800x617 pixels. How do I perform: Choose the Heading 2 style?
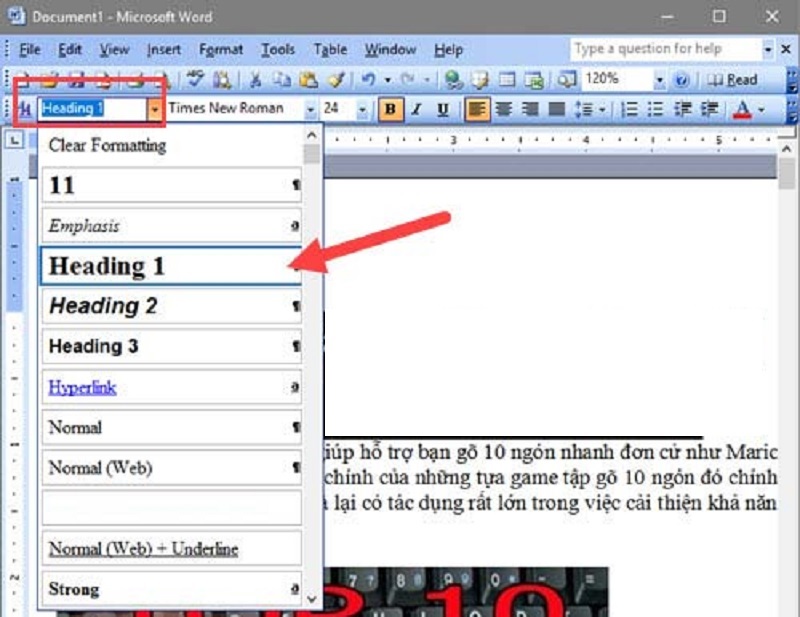coord(171,306)
